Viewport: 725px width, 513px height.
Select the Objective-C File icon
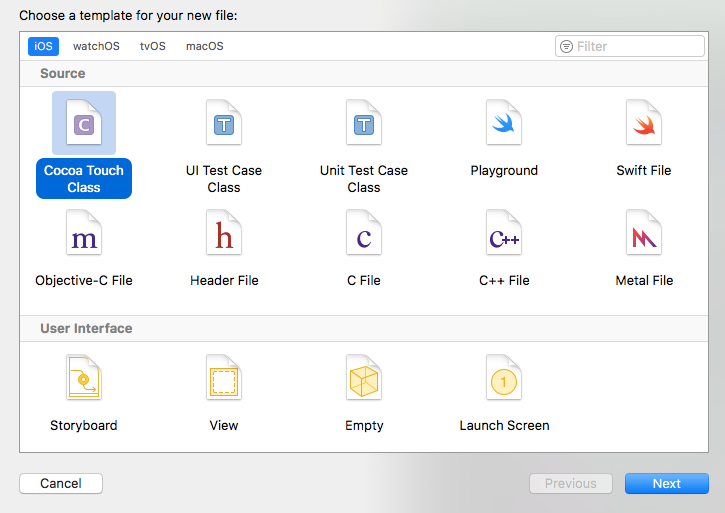[84, 233]
